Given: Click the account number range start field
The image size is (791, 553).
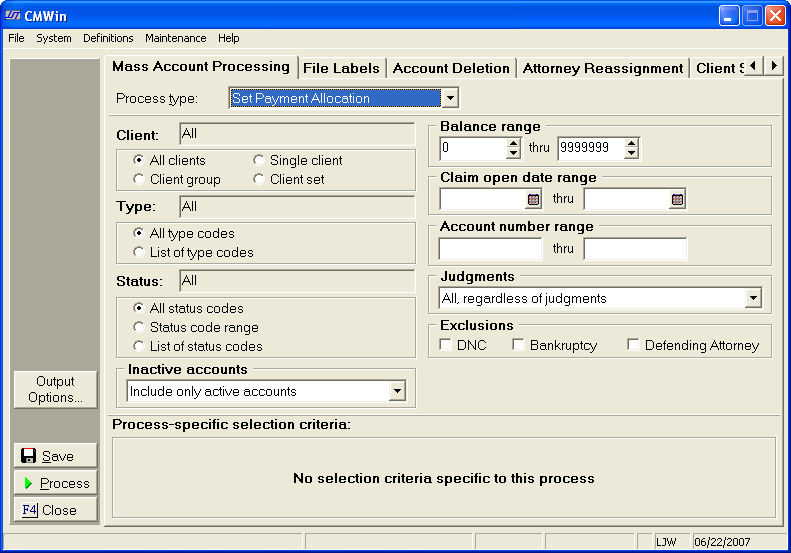Looking at the screenshot, I should (x=490, y=249).
